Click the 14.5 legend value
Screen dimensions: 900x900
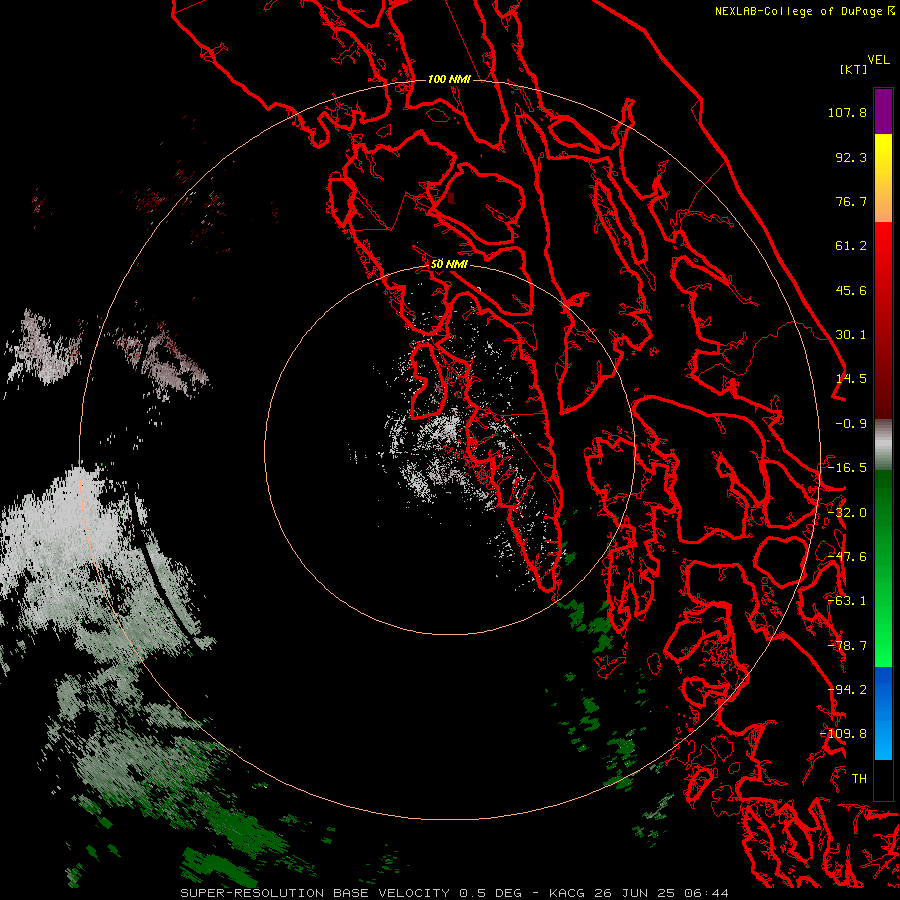[851, 379]
